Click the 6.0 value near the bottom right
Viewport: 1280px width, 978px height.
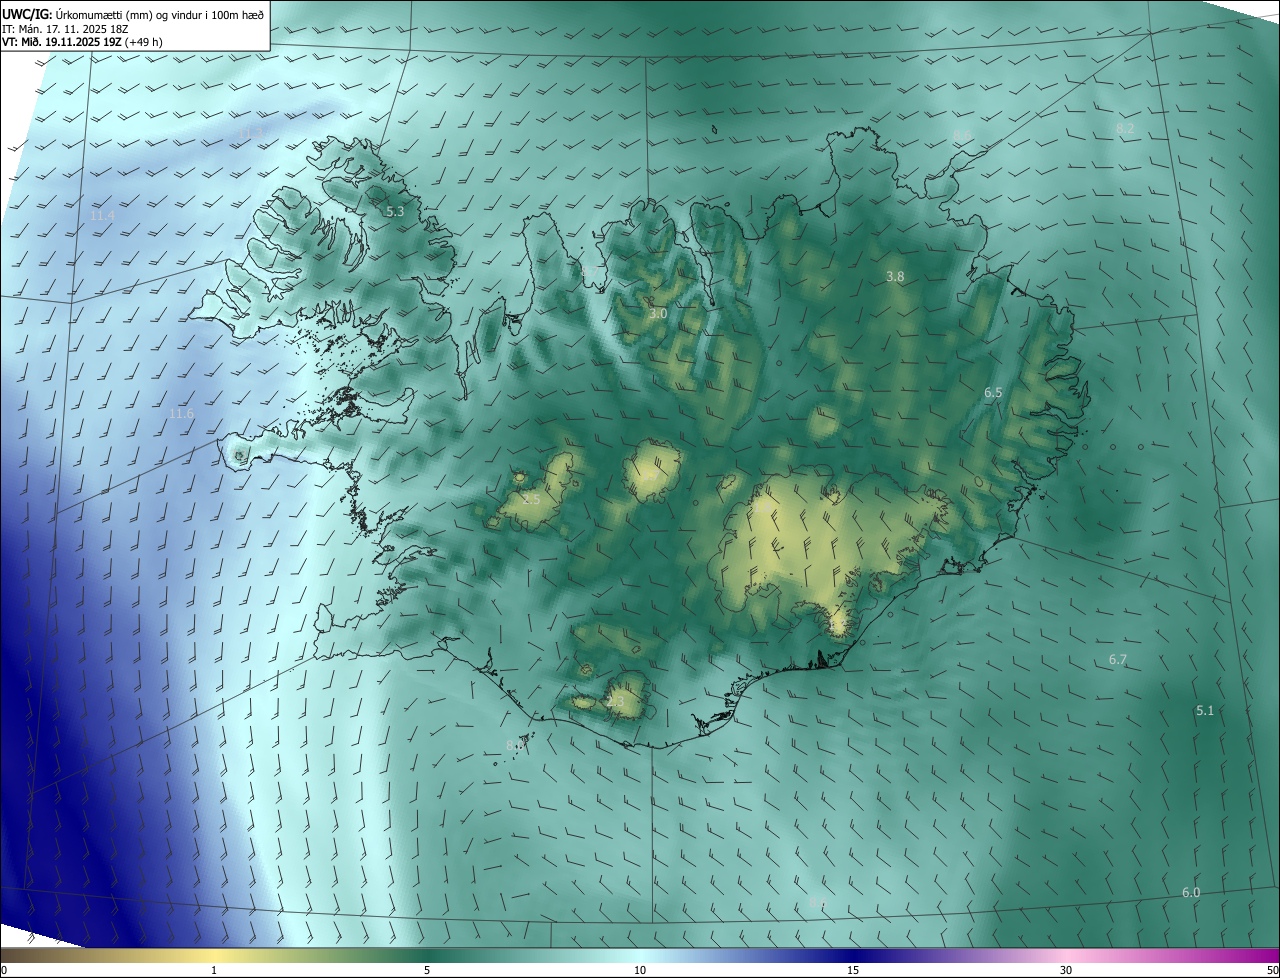click(1191, 893)
